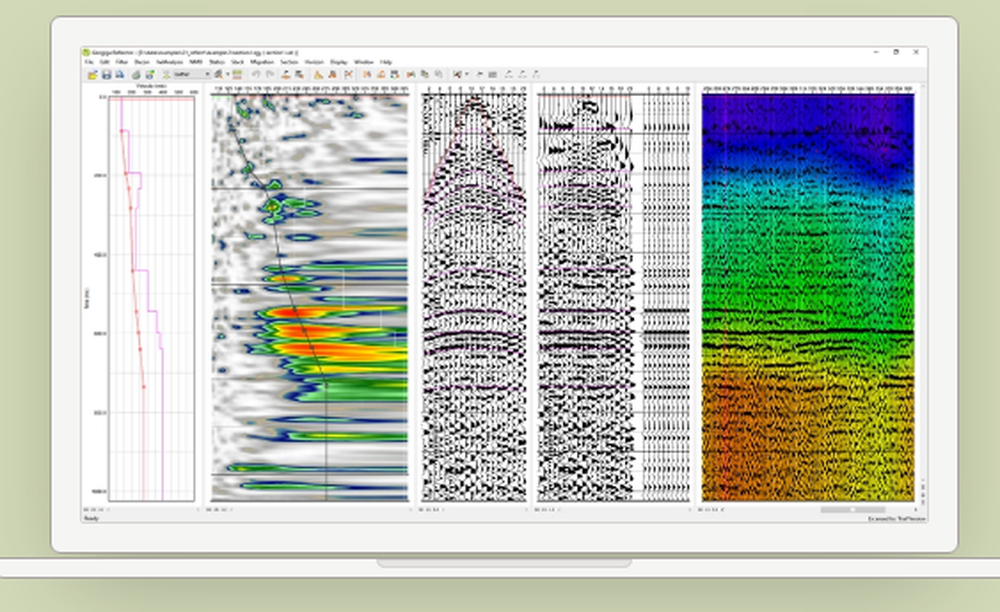Click the color stacked seismic section panel
The image size is (1000, 612).
[x=807, y=297]
